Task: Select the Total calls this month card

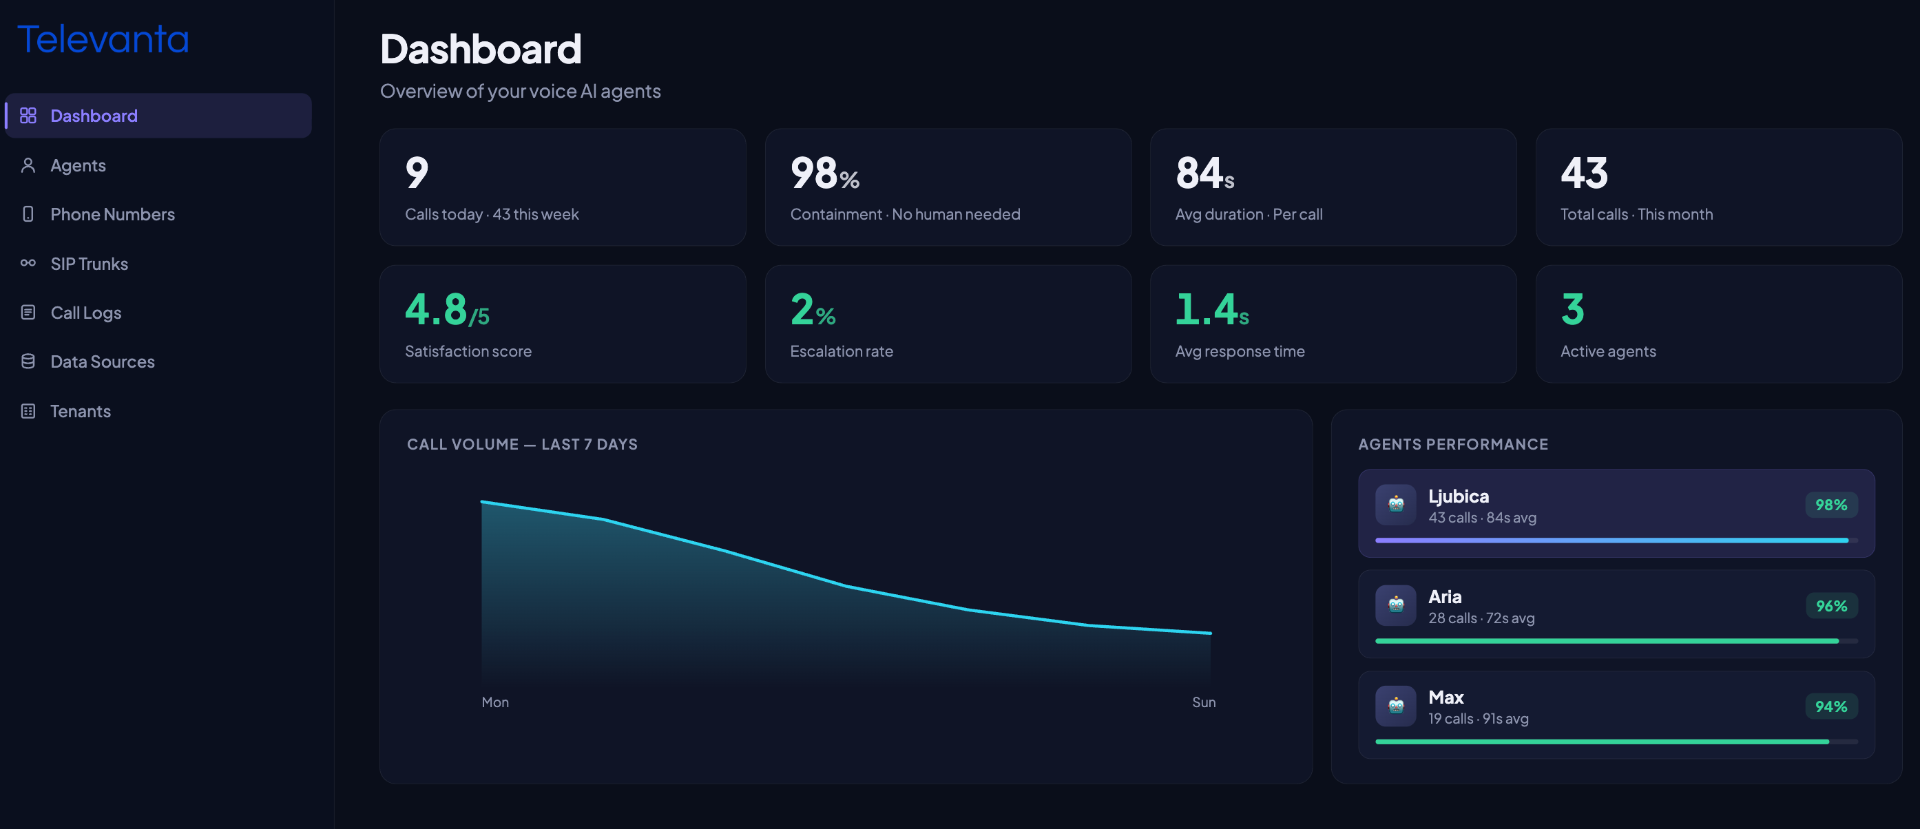Action: tap(1719, 187)
